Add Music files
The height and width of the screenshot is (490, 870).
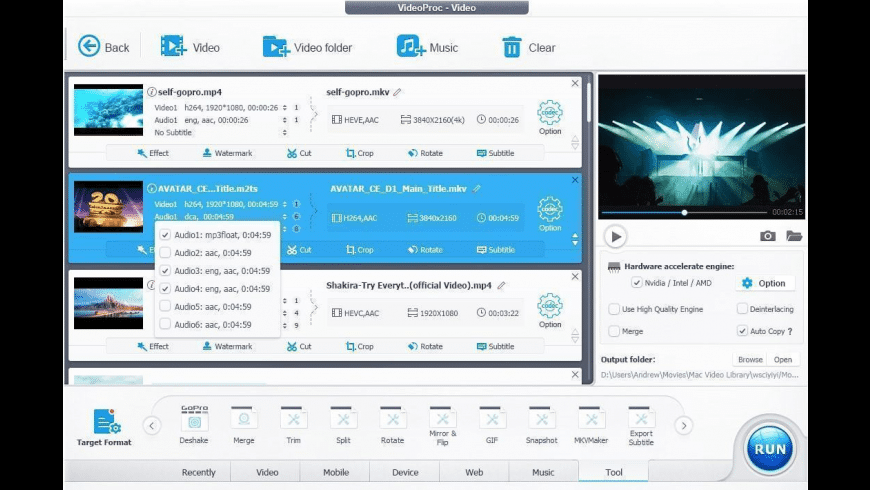pyautogui.click(x=427, y=47)
